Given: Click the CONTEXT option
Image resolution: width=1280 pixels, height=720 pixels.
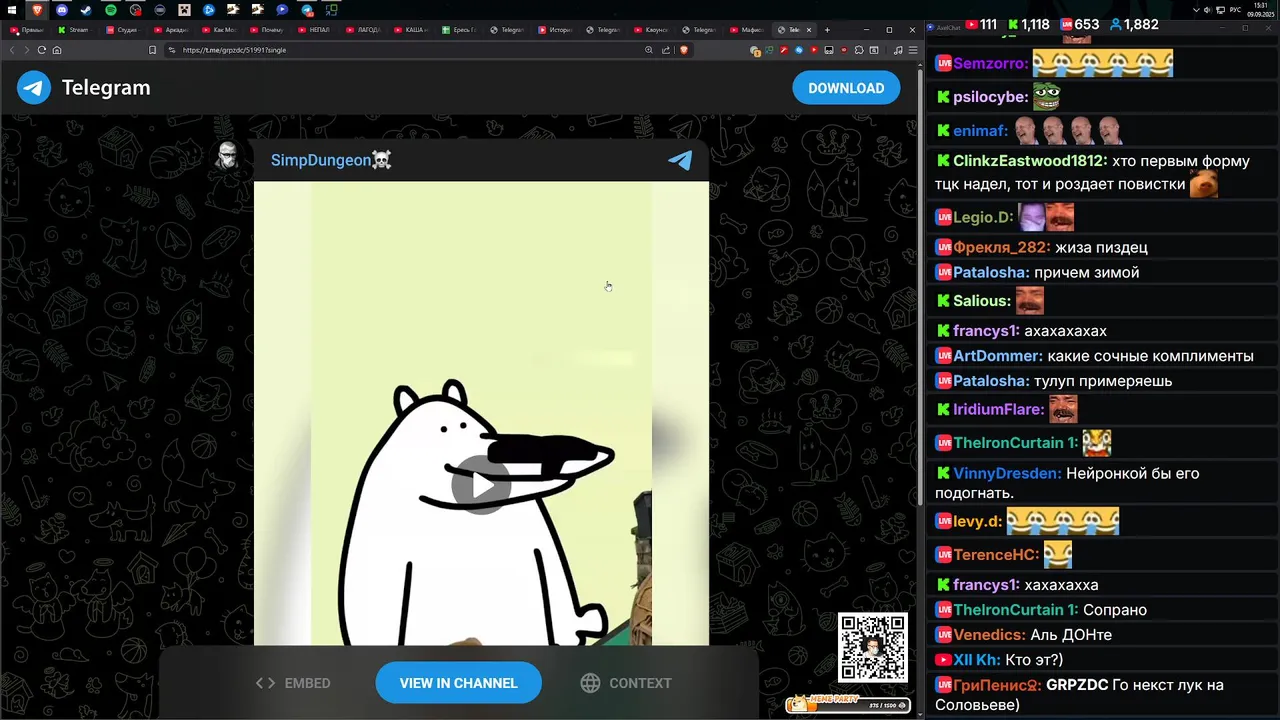Looking at the screenshot, I should (626, 683).
